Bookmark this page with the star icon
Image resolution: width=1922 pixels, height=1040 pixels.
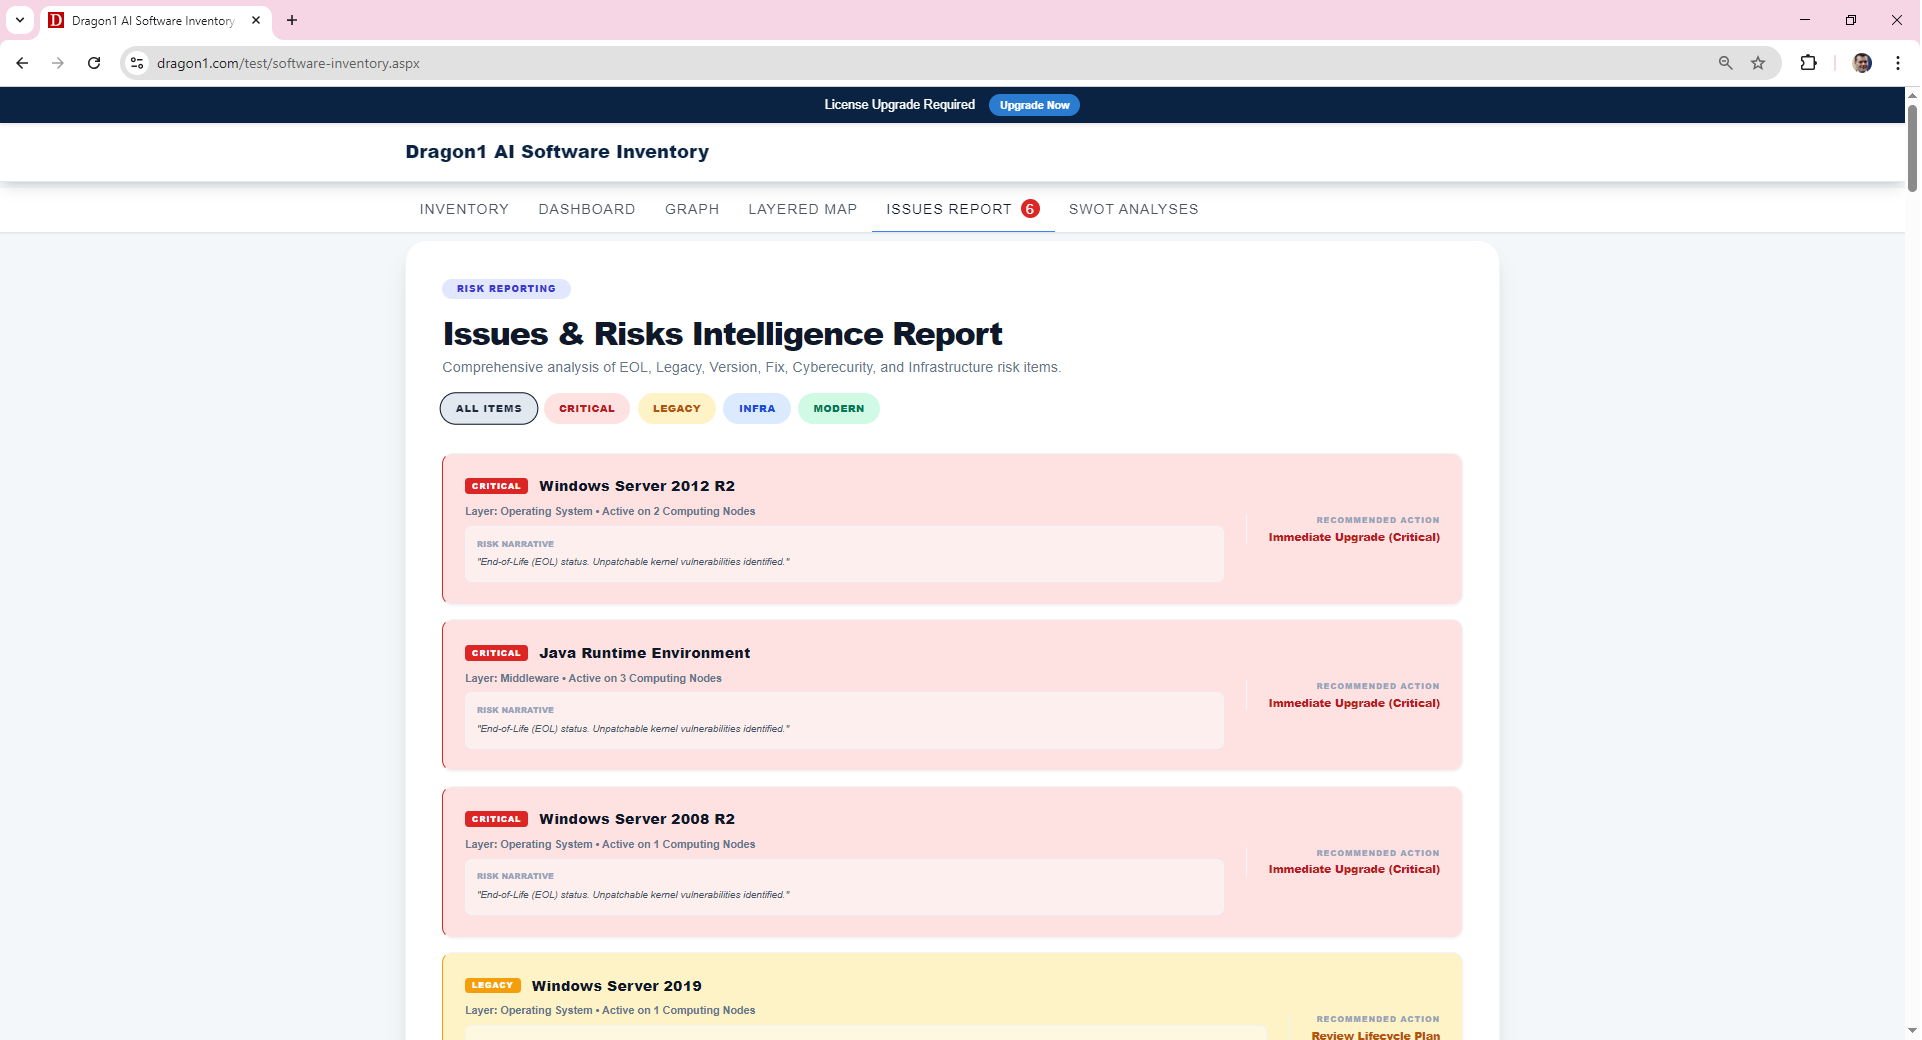point(1759,62)
